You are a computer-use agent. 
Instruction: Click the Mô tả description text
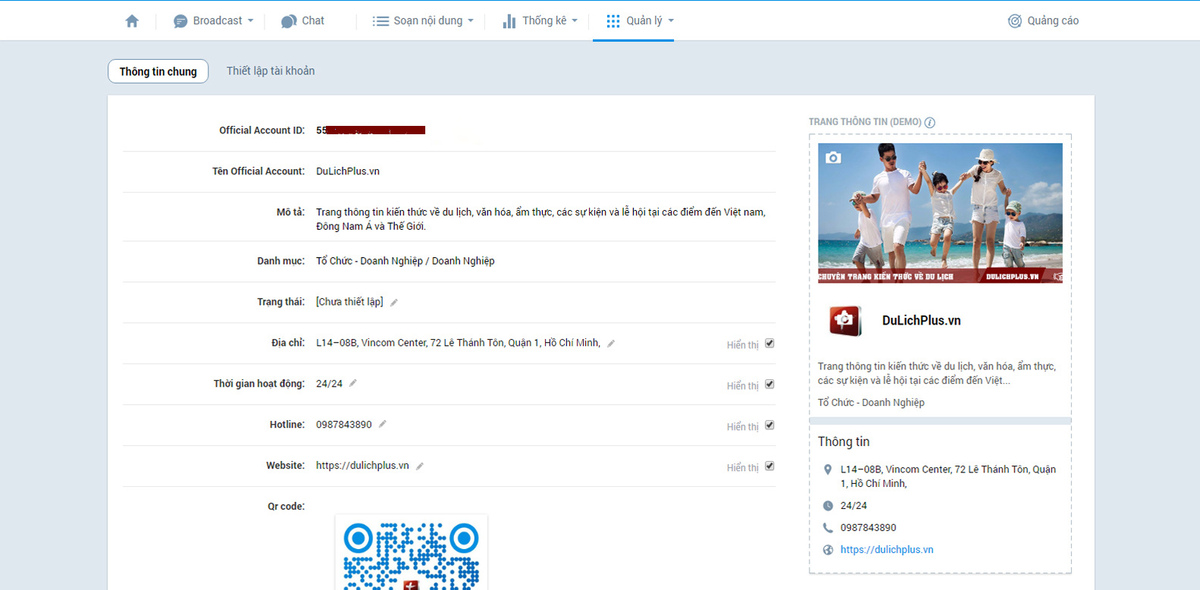coord(541,219)
